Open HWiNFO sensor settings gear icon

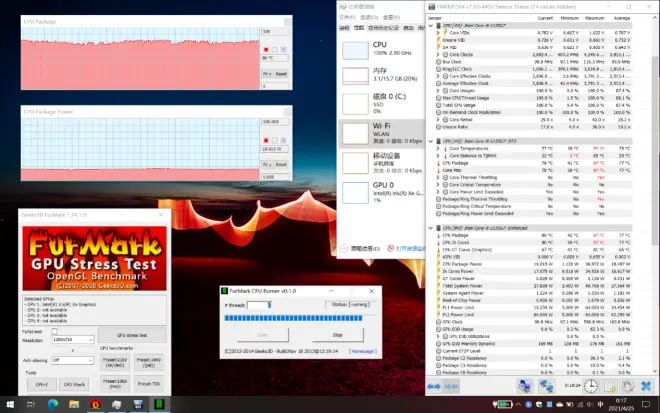[627, 386]
